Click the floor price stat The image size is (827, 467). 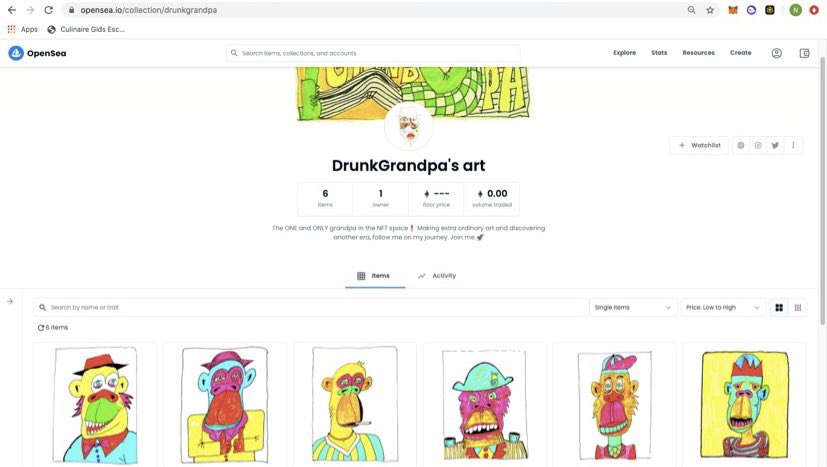coord(436,198)
